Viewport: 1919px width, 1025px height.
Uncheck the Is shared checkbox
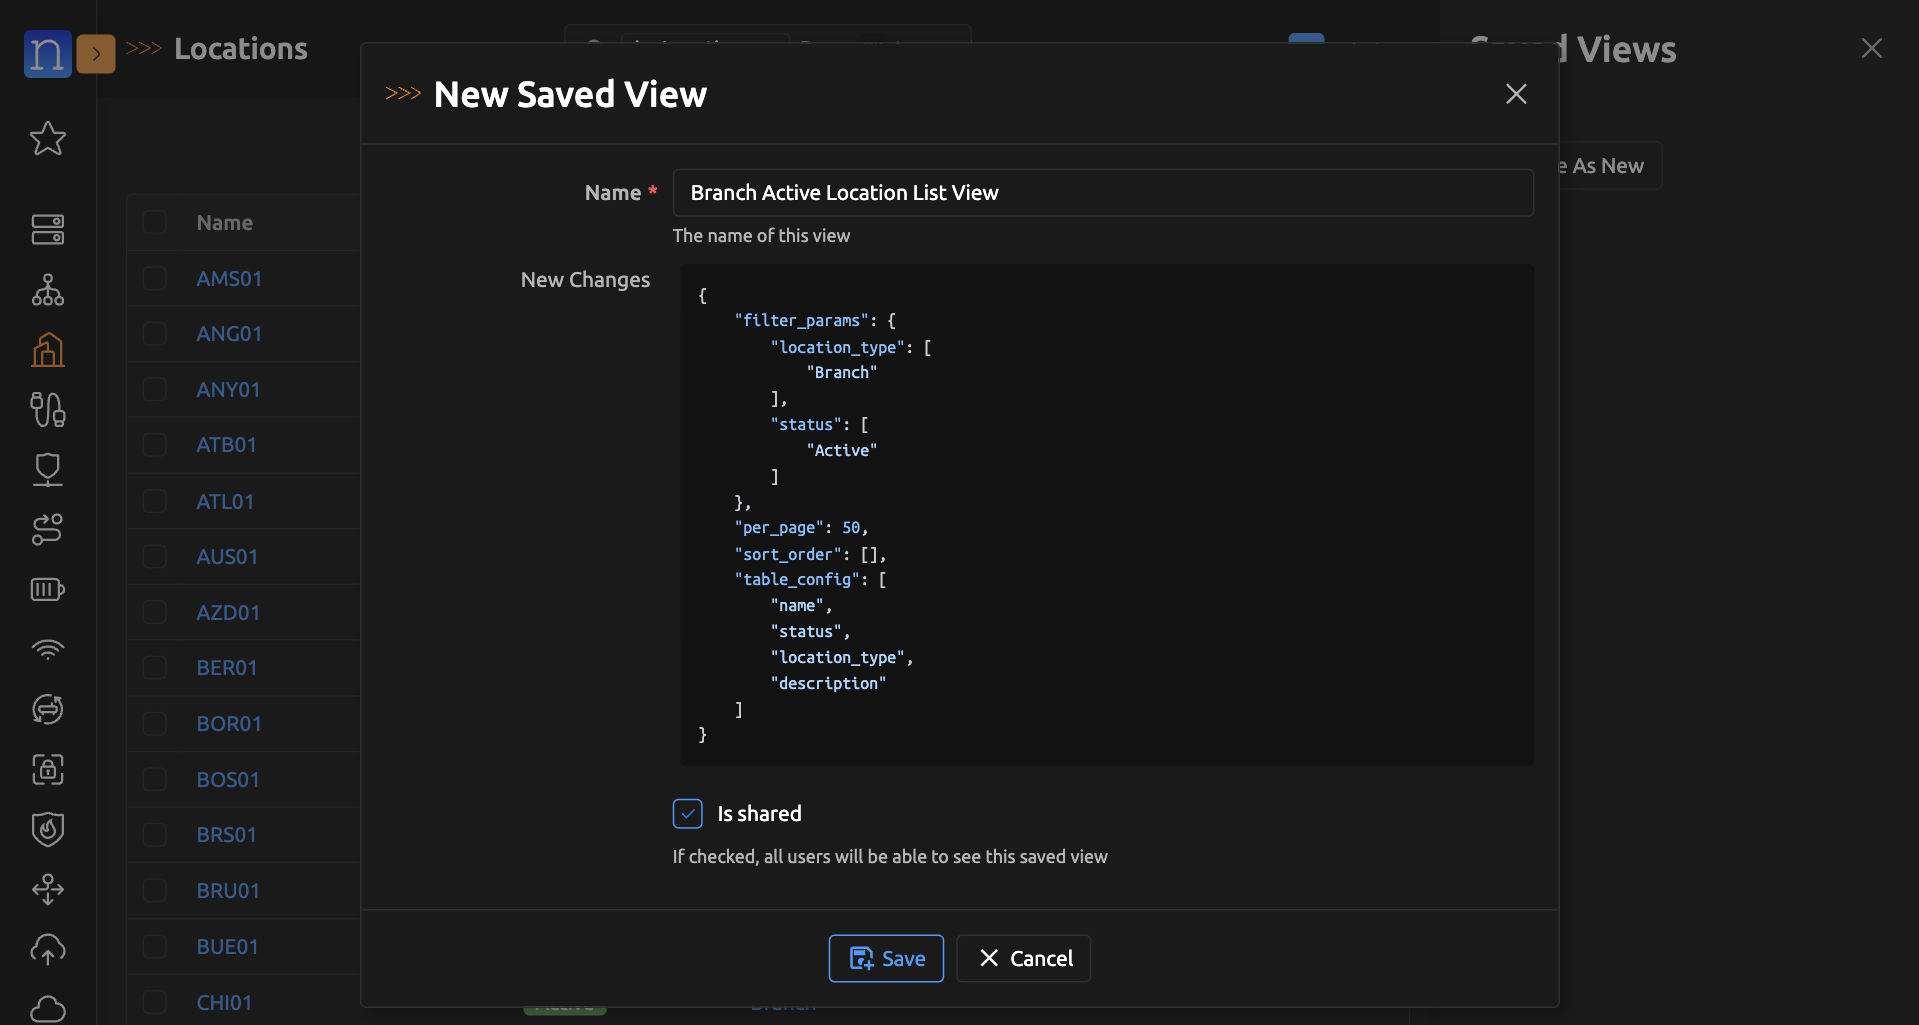click(x=688, y=814)
